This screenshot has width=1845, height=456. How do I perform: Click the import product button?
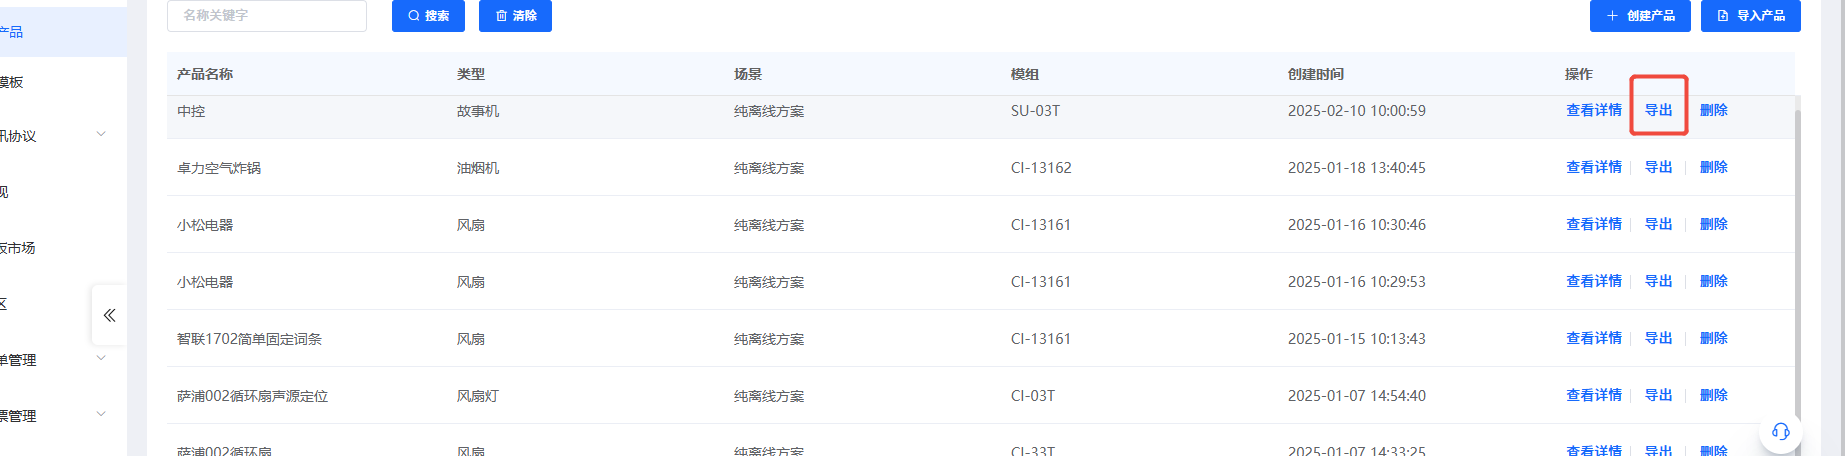coord(1750,16)
